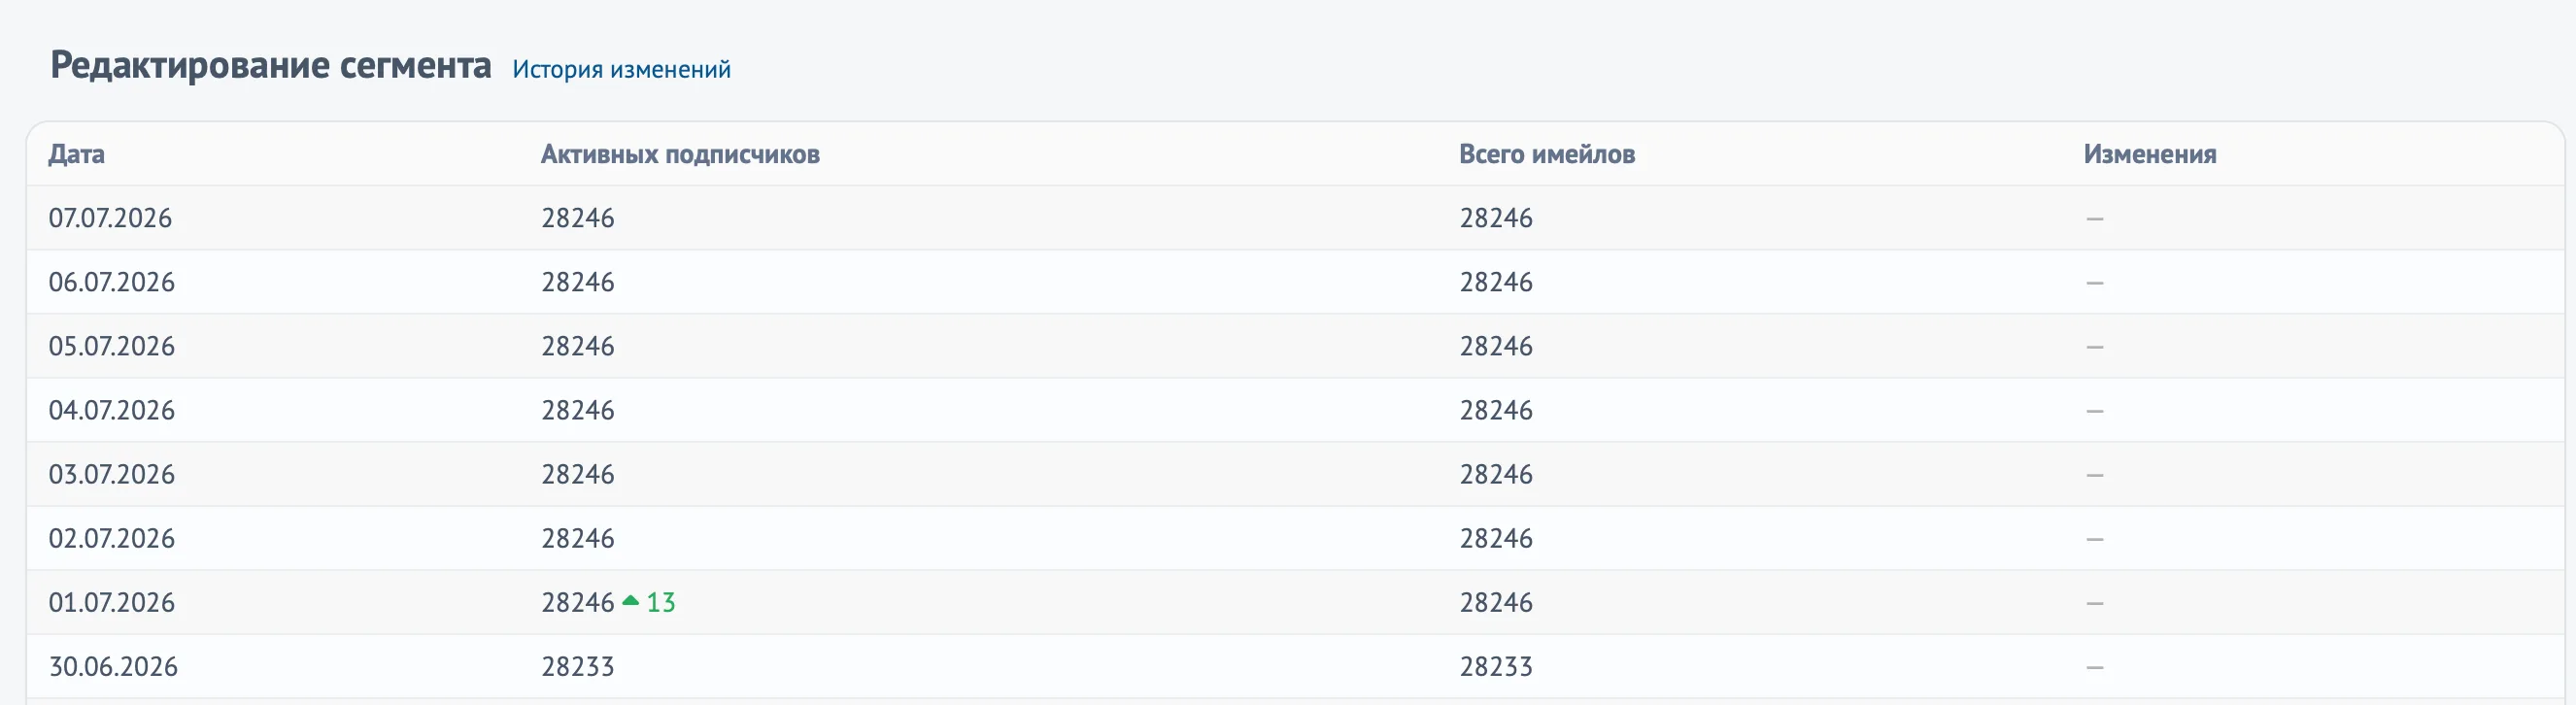Click the date 06.07.2026 cell
Image resolution: width=2576 pixels, height=705 pixels.
click(x=112, y=282)
